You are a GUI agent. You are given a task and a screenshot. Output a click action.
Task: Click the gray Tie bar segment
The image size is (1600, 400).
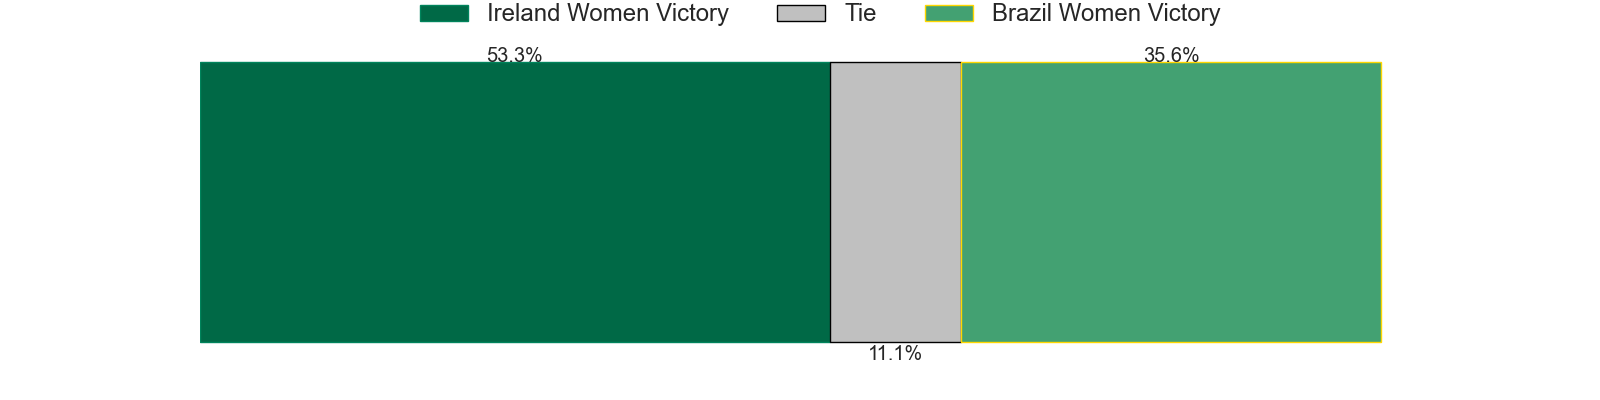coord(895,202)
